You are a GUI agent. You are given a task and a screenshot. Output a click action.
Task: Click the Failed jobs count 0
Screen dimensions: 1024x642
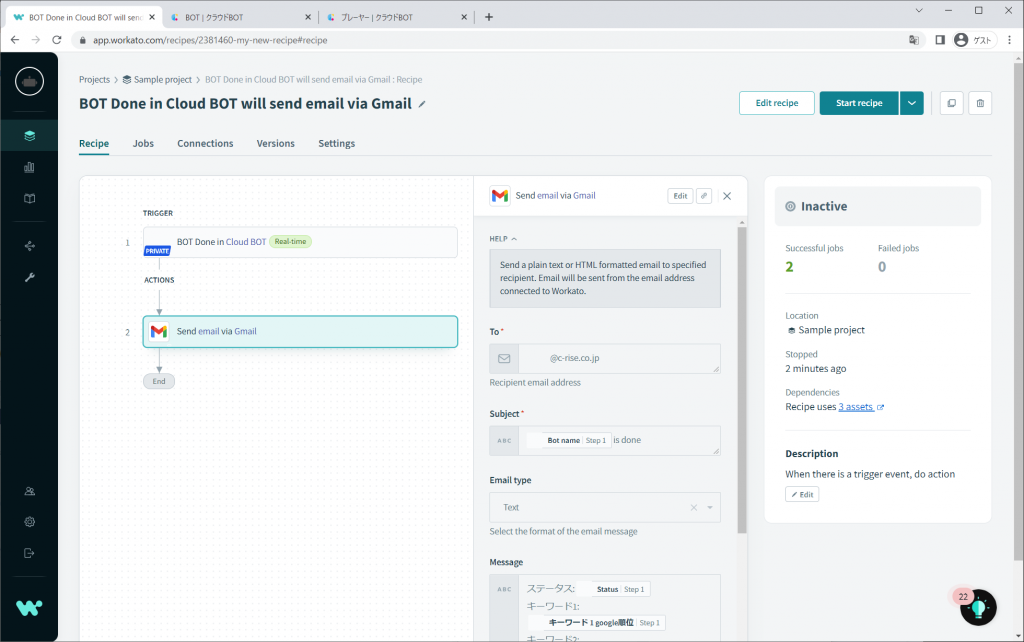882,266
